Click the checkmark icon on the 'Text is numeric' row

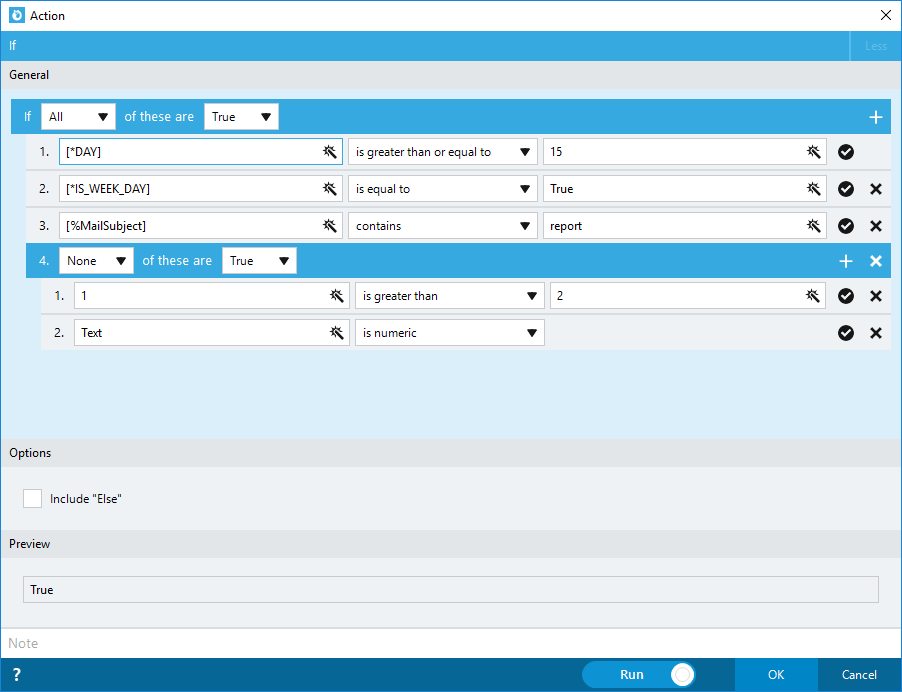pyautogui.click(x=846, y=332)
